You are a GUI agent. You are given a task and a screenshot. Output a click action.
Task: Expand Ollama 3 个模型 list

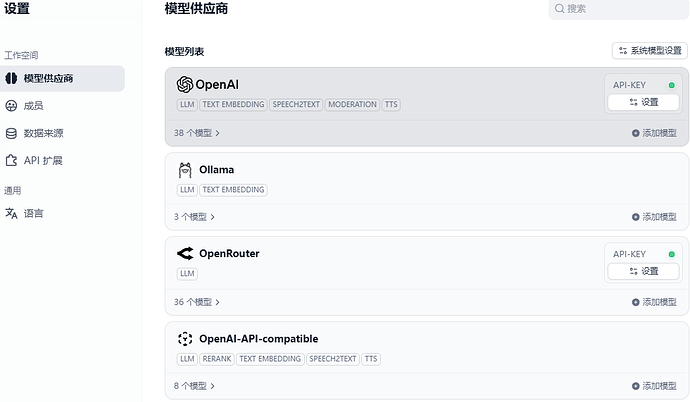click(x=194, y=216)
